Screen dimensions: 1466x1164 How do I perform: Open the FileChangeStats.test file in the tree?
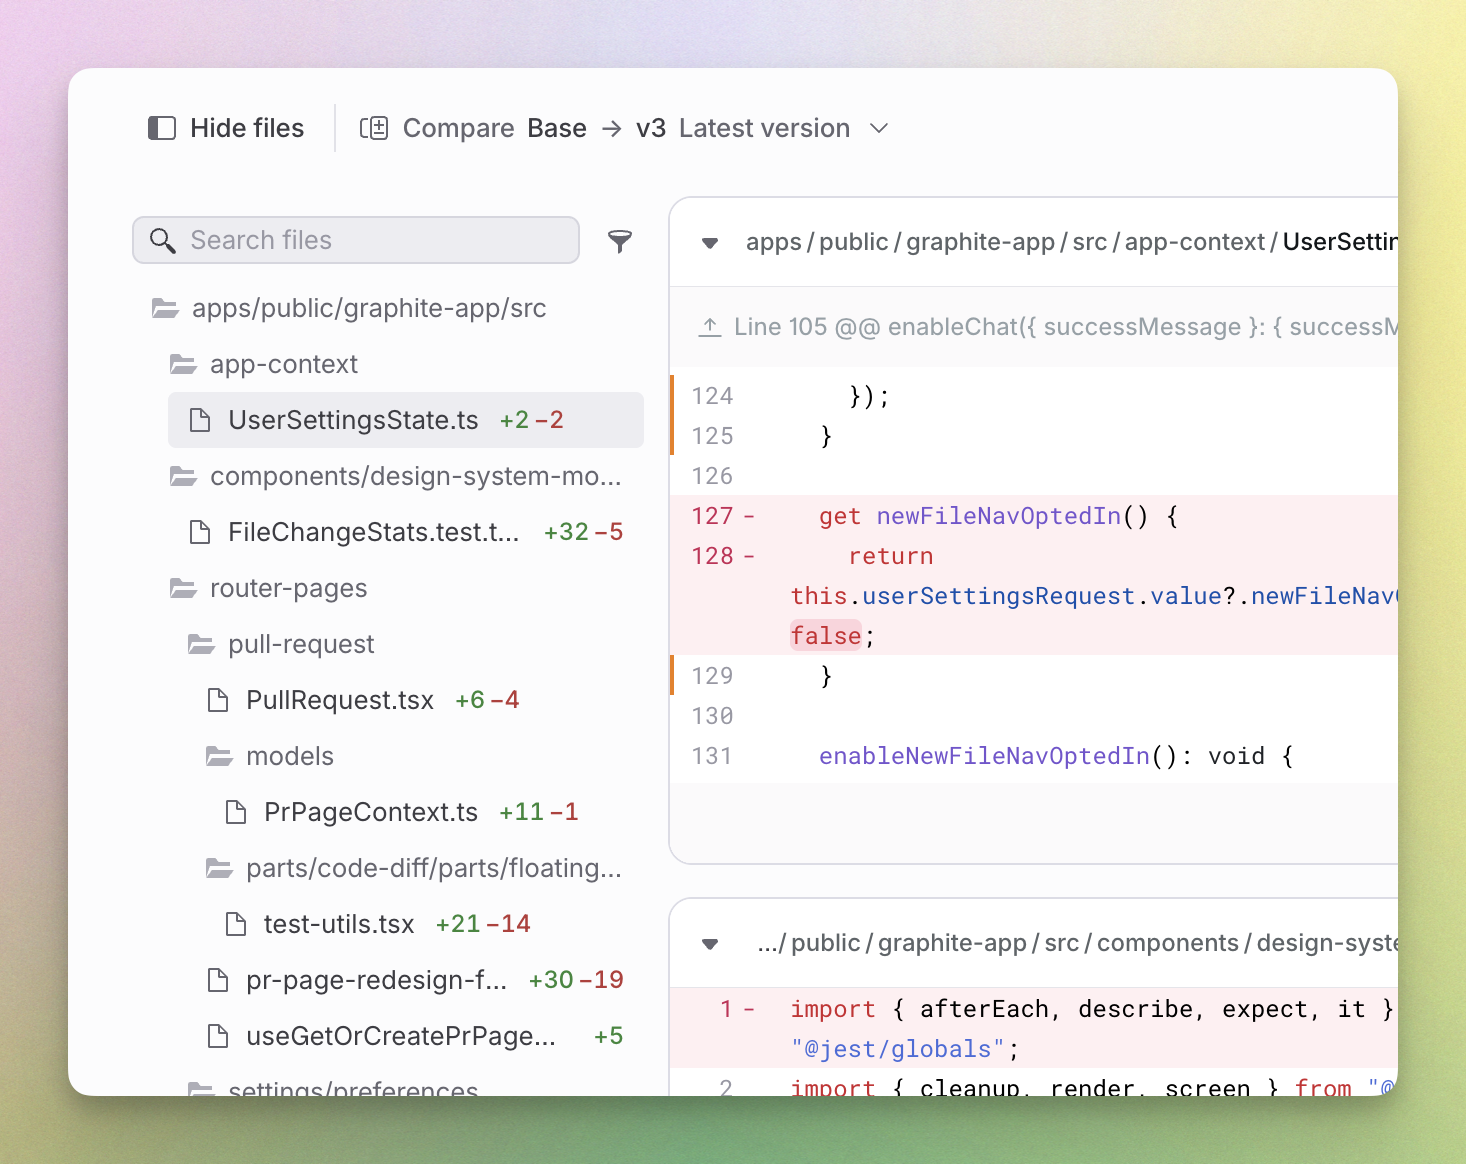(374, 532)
